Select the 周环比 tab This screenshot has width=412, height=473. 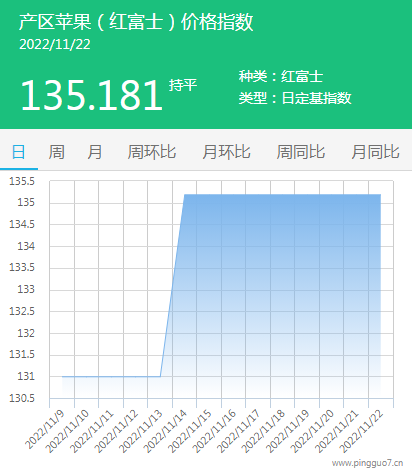click(x=152, y=152)
